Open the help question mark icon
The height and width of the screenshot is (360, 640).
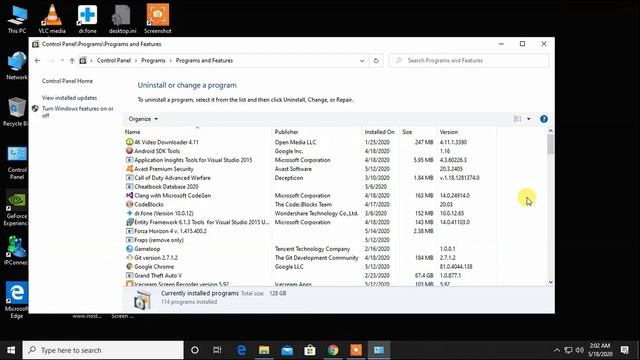544,119
